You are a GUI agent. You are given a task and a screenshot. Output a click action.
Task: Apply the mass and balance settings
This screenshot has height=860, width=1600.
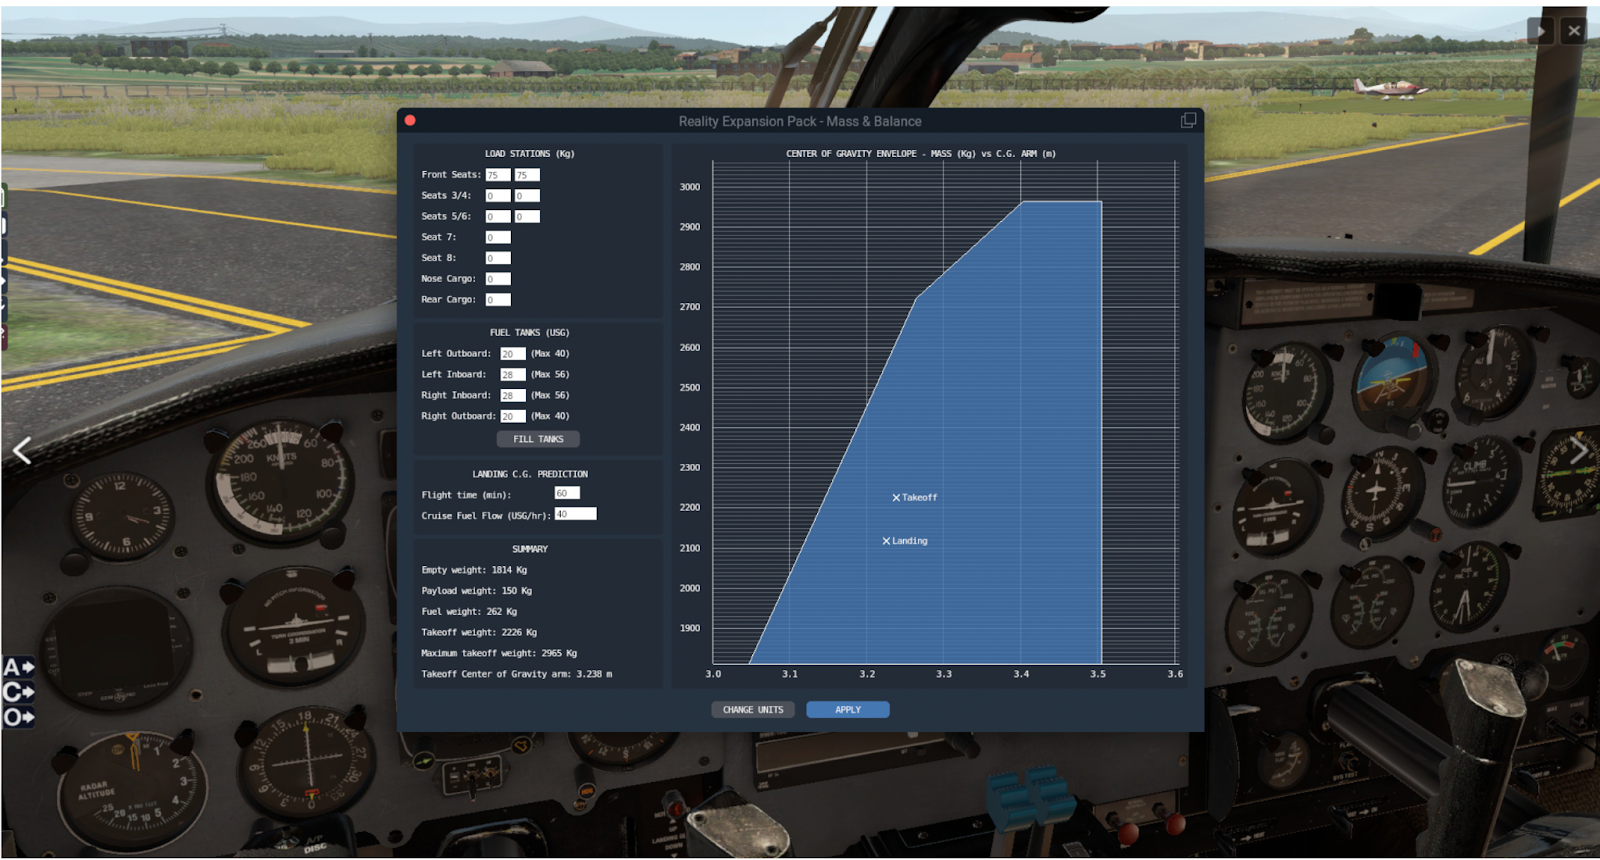tap(848, 710)
